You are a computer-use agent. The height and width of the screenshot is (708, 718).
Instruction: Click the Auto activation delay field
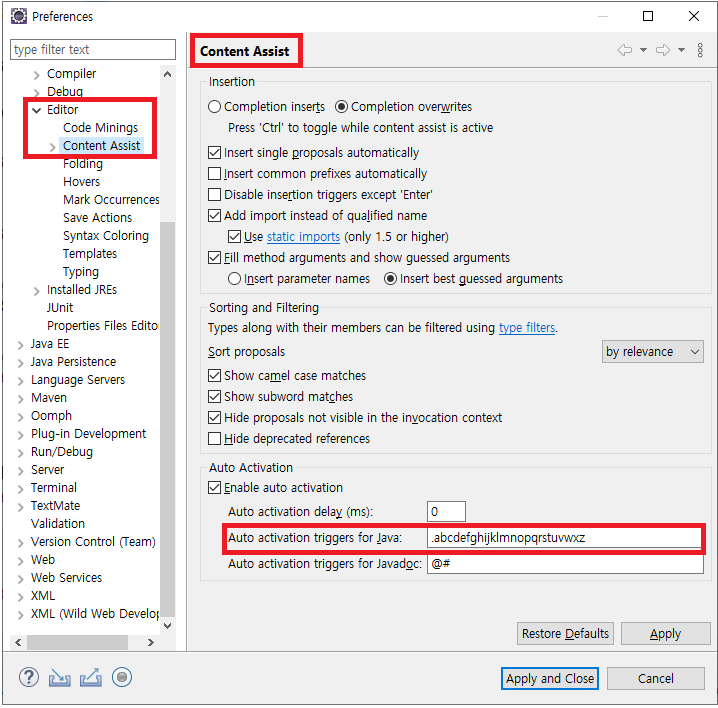click(446, 512)
